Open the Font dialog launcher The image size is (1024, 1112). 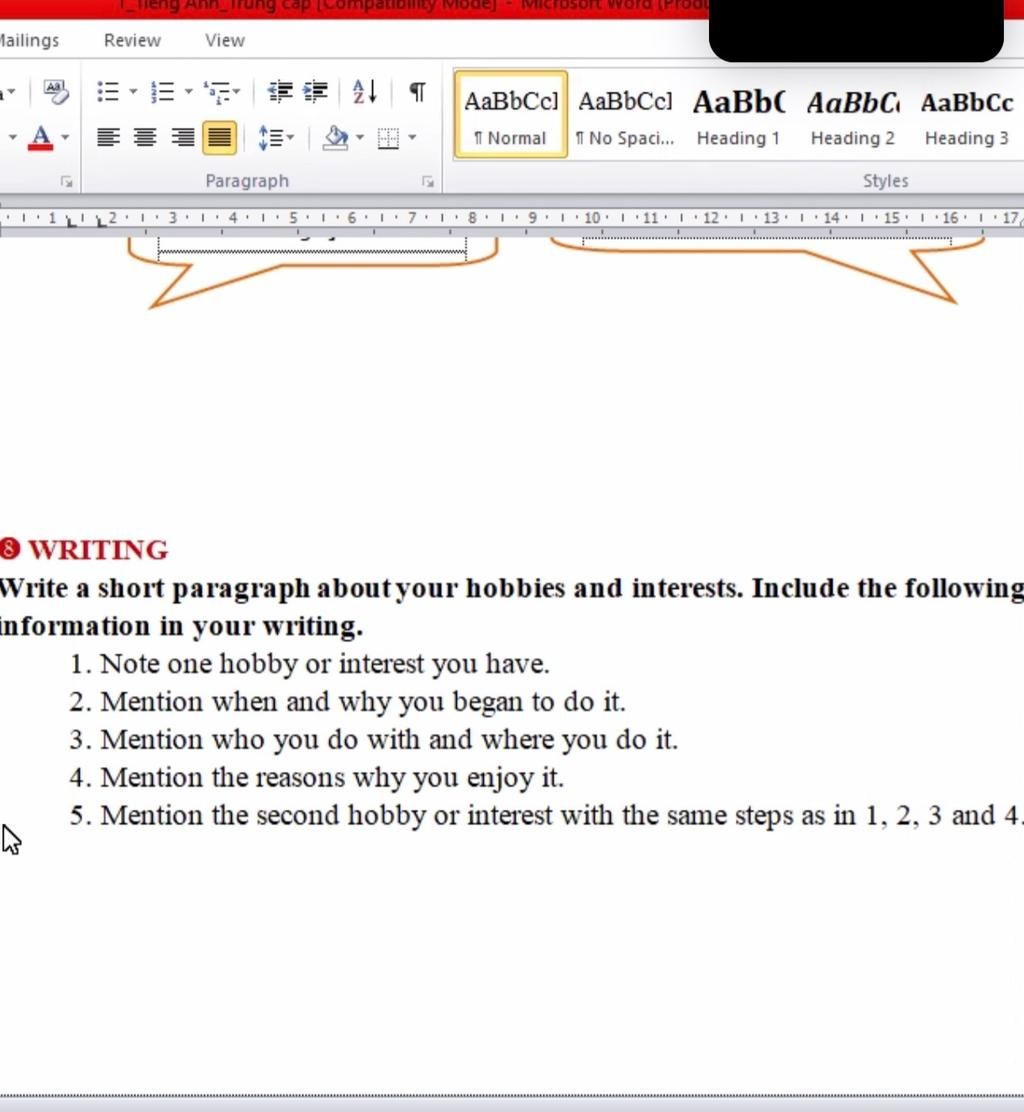[x=67, y=182]
